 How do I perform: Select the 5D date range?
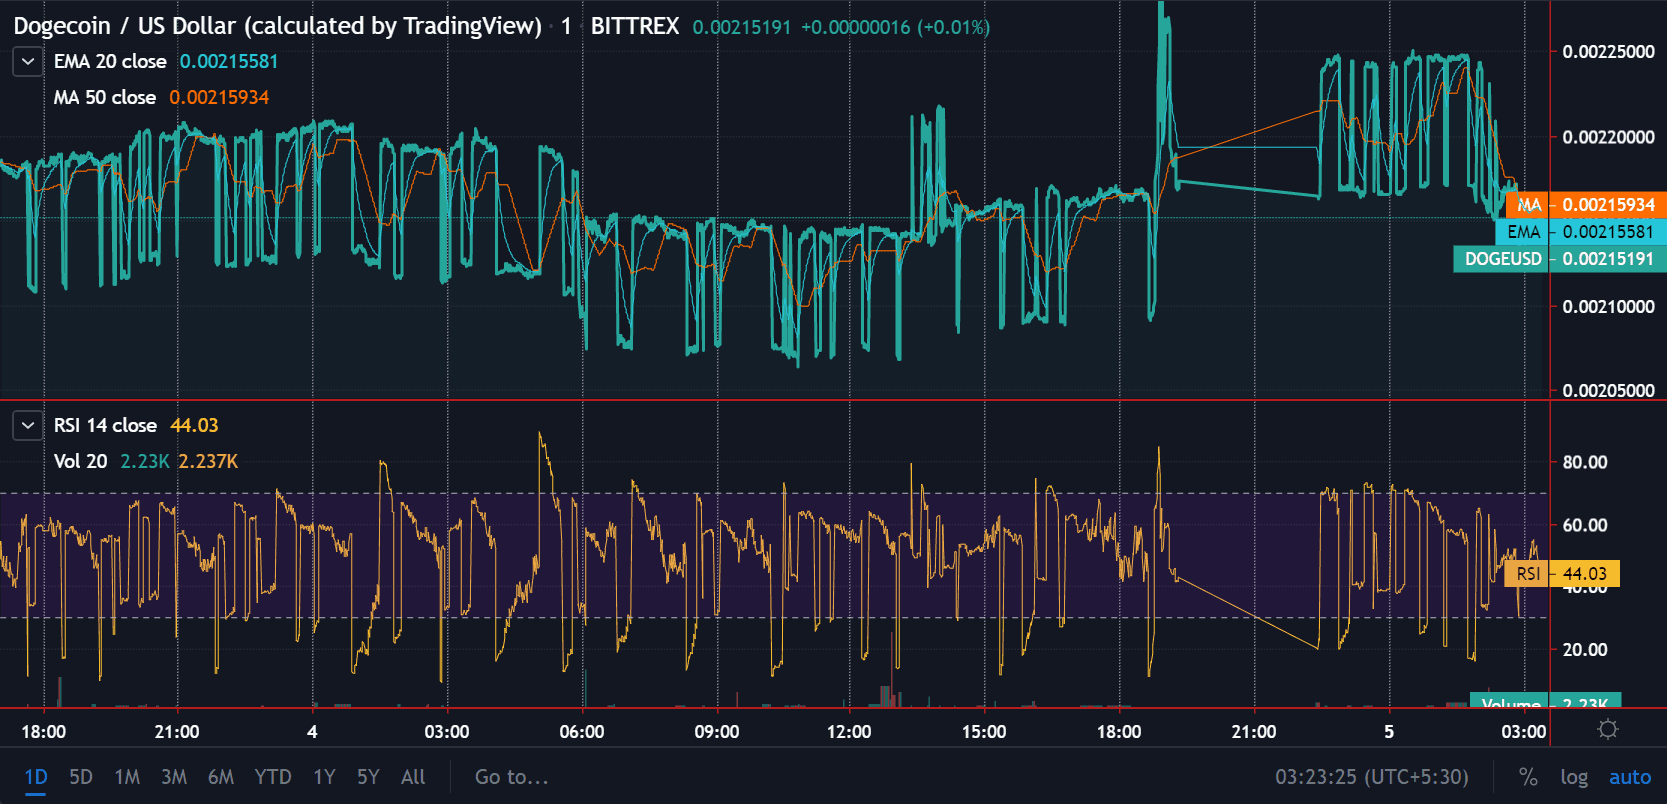pyautogui.click(x=81, y=777)
